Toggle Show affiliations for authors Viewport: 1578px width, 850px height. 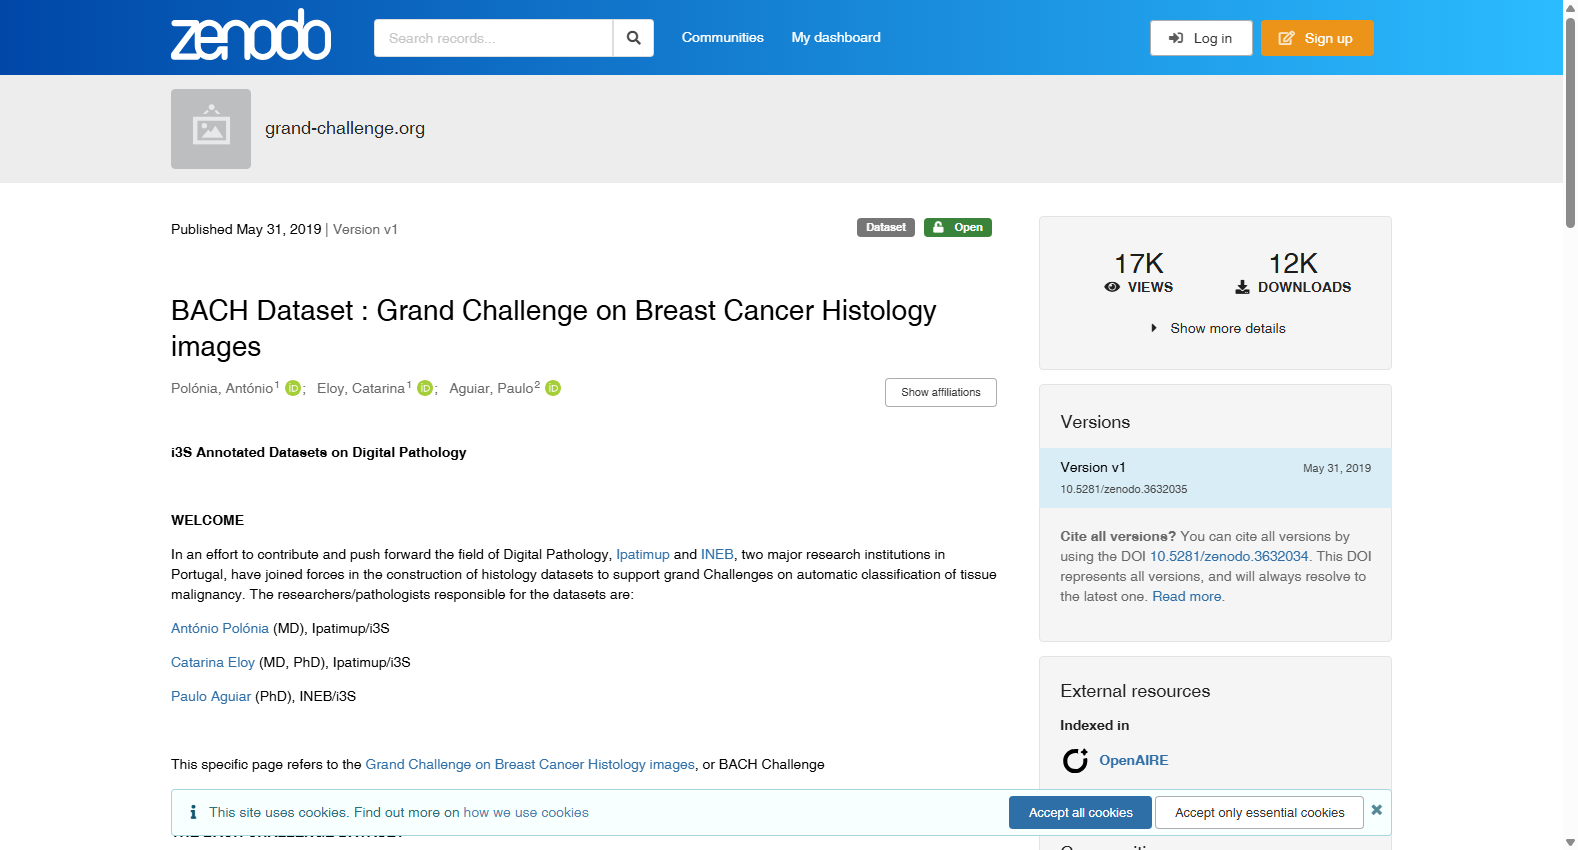coord(941,392)
